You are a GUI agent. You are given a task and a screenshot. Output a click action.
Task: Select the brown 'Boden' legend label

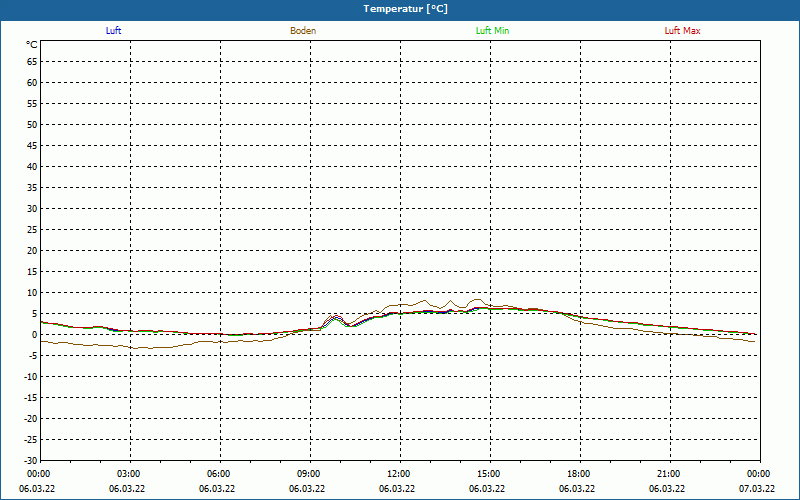pyautogui.click(x=303, y=31)
